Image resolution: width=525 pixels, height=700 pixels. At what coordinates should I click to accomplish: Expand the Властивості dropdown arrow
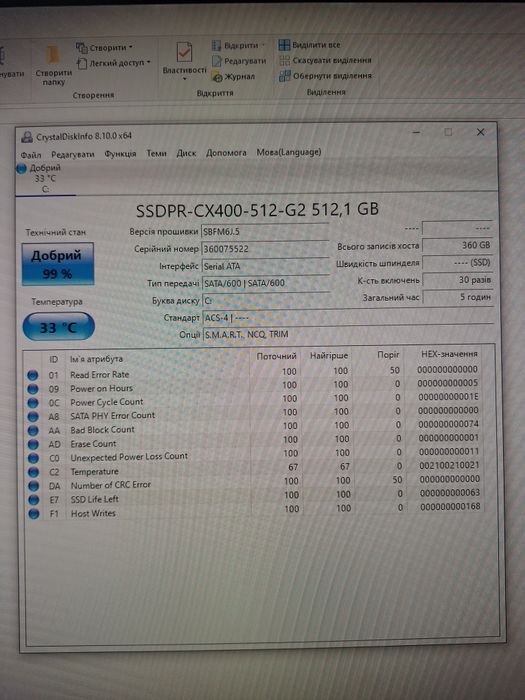coord(184,79)
